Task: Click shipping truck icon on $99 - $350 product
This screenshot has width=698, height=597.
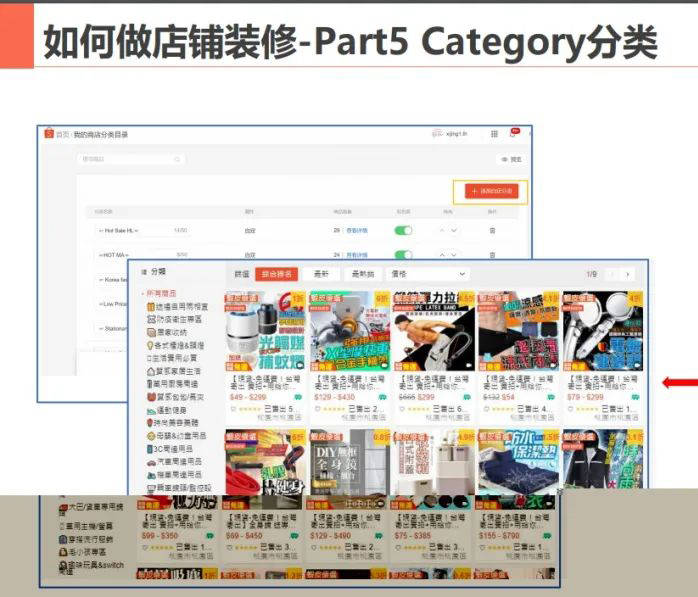Action: tap(210, 536)
